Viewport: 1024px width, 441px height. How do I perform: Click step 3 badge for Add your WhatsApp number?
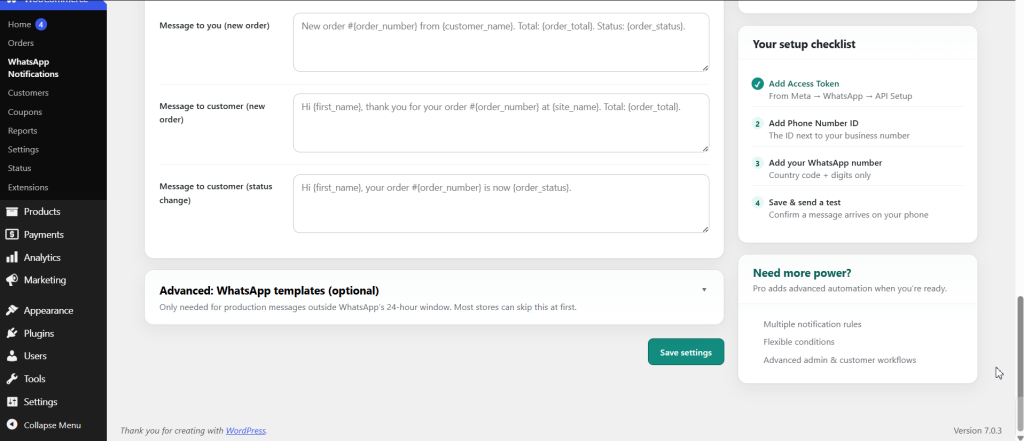pos(758,163)
